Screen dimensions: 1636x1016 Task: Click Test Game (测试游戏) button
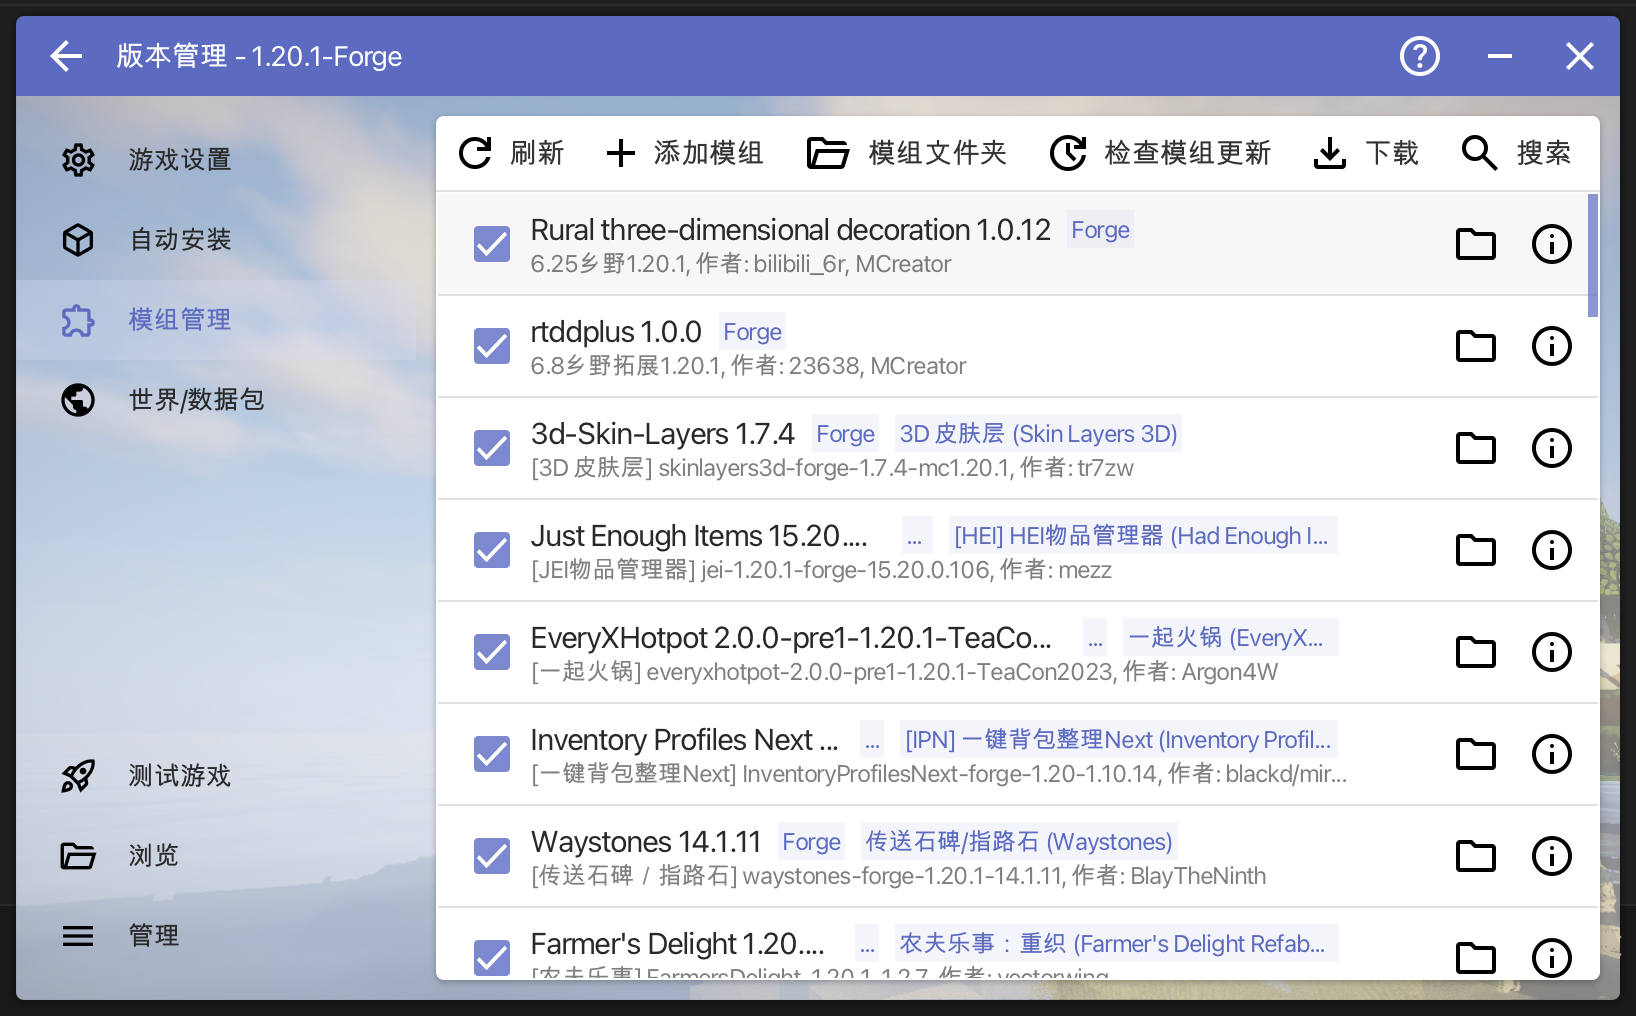click(x=180, y=776)
